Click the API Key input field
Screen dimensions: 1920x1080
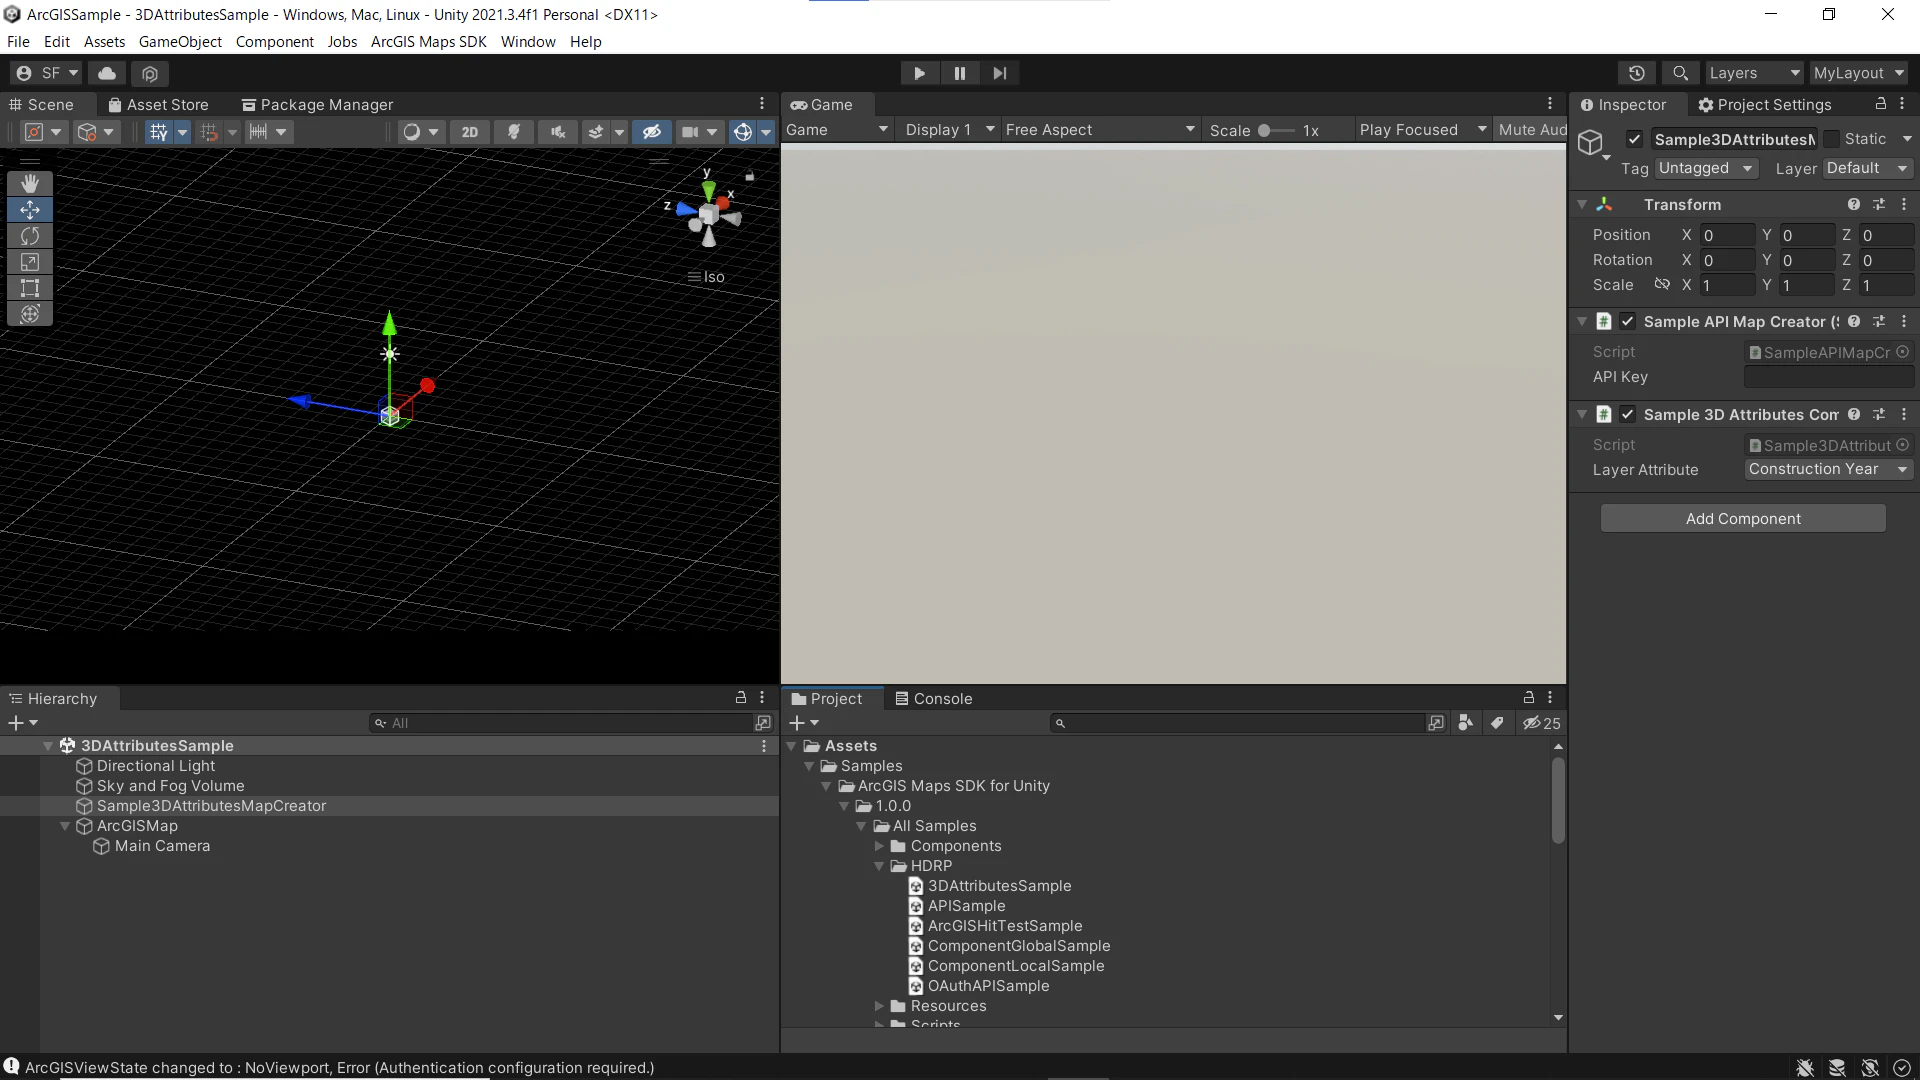pyautogui.click(x=1828, y=377)
